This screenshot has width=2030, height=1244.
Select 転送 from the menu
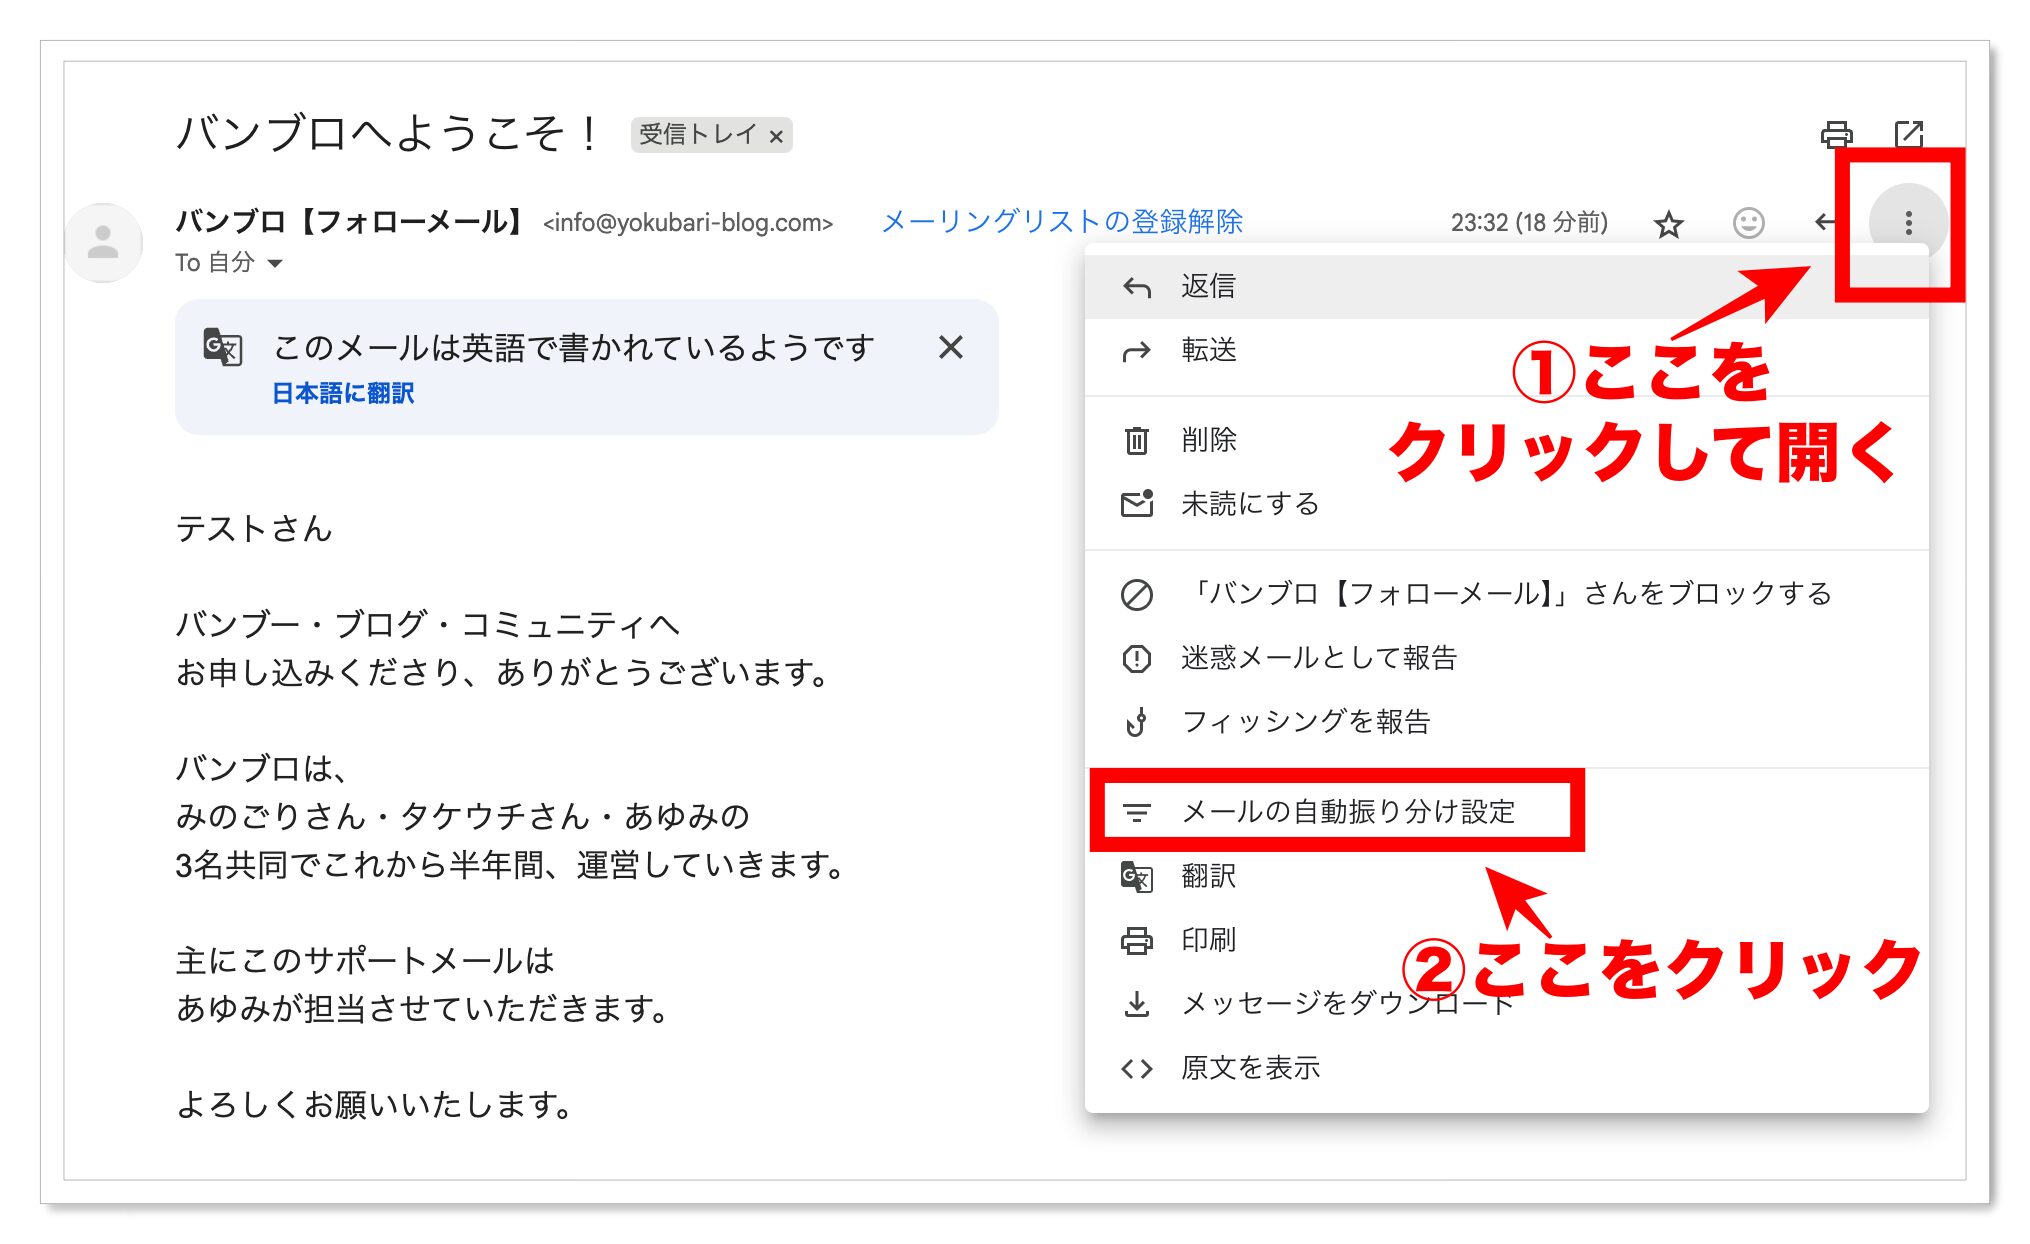[1208, 350]
